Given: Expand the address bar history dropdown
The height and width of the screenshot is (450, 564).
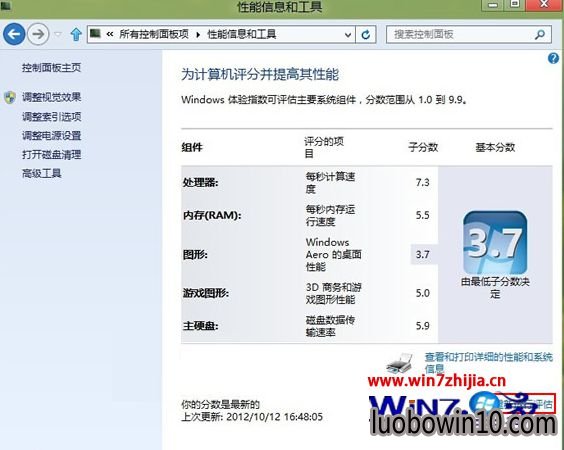Looking at the screenshot, I should click(347, 35).
